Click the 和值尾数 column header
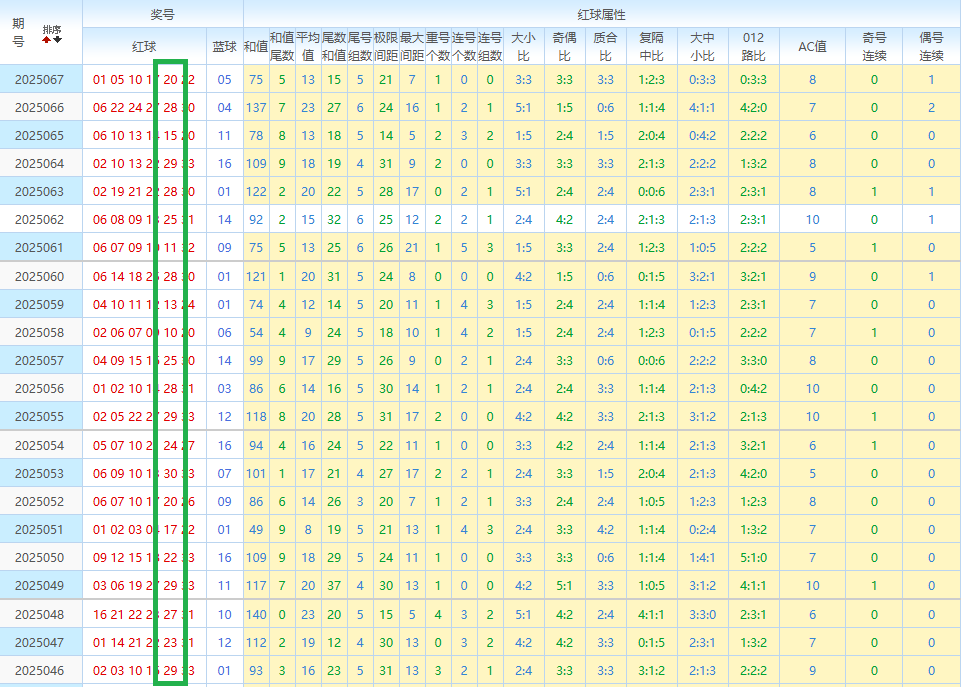961x687 pixels. [x=282, y=46]
